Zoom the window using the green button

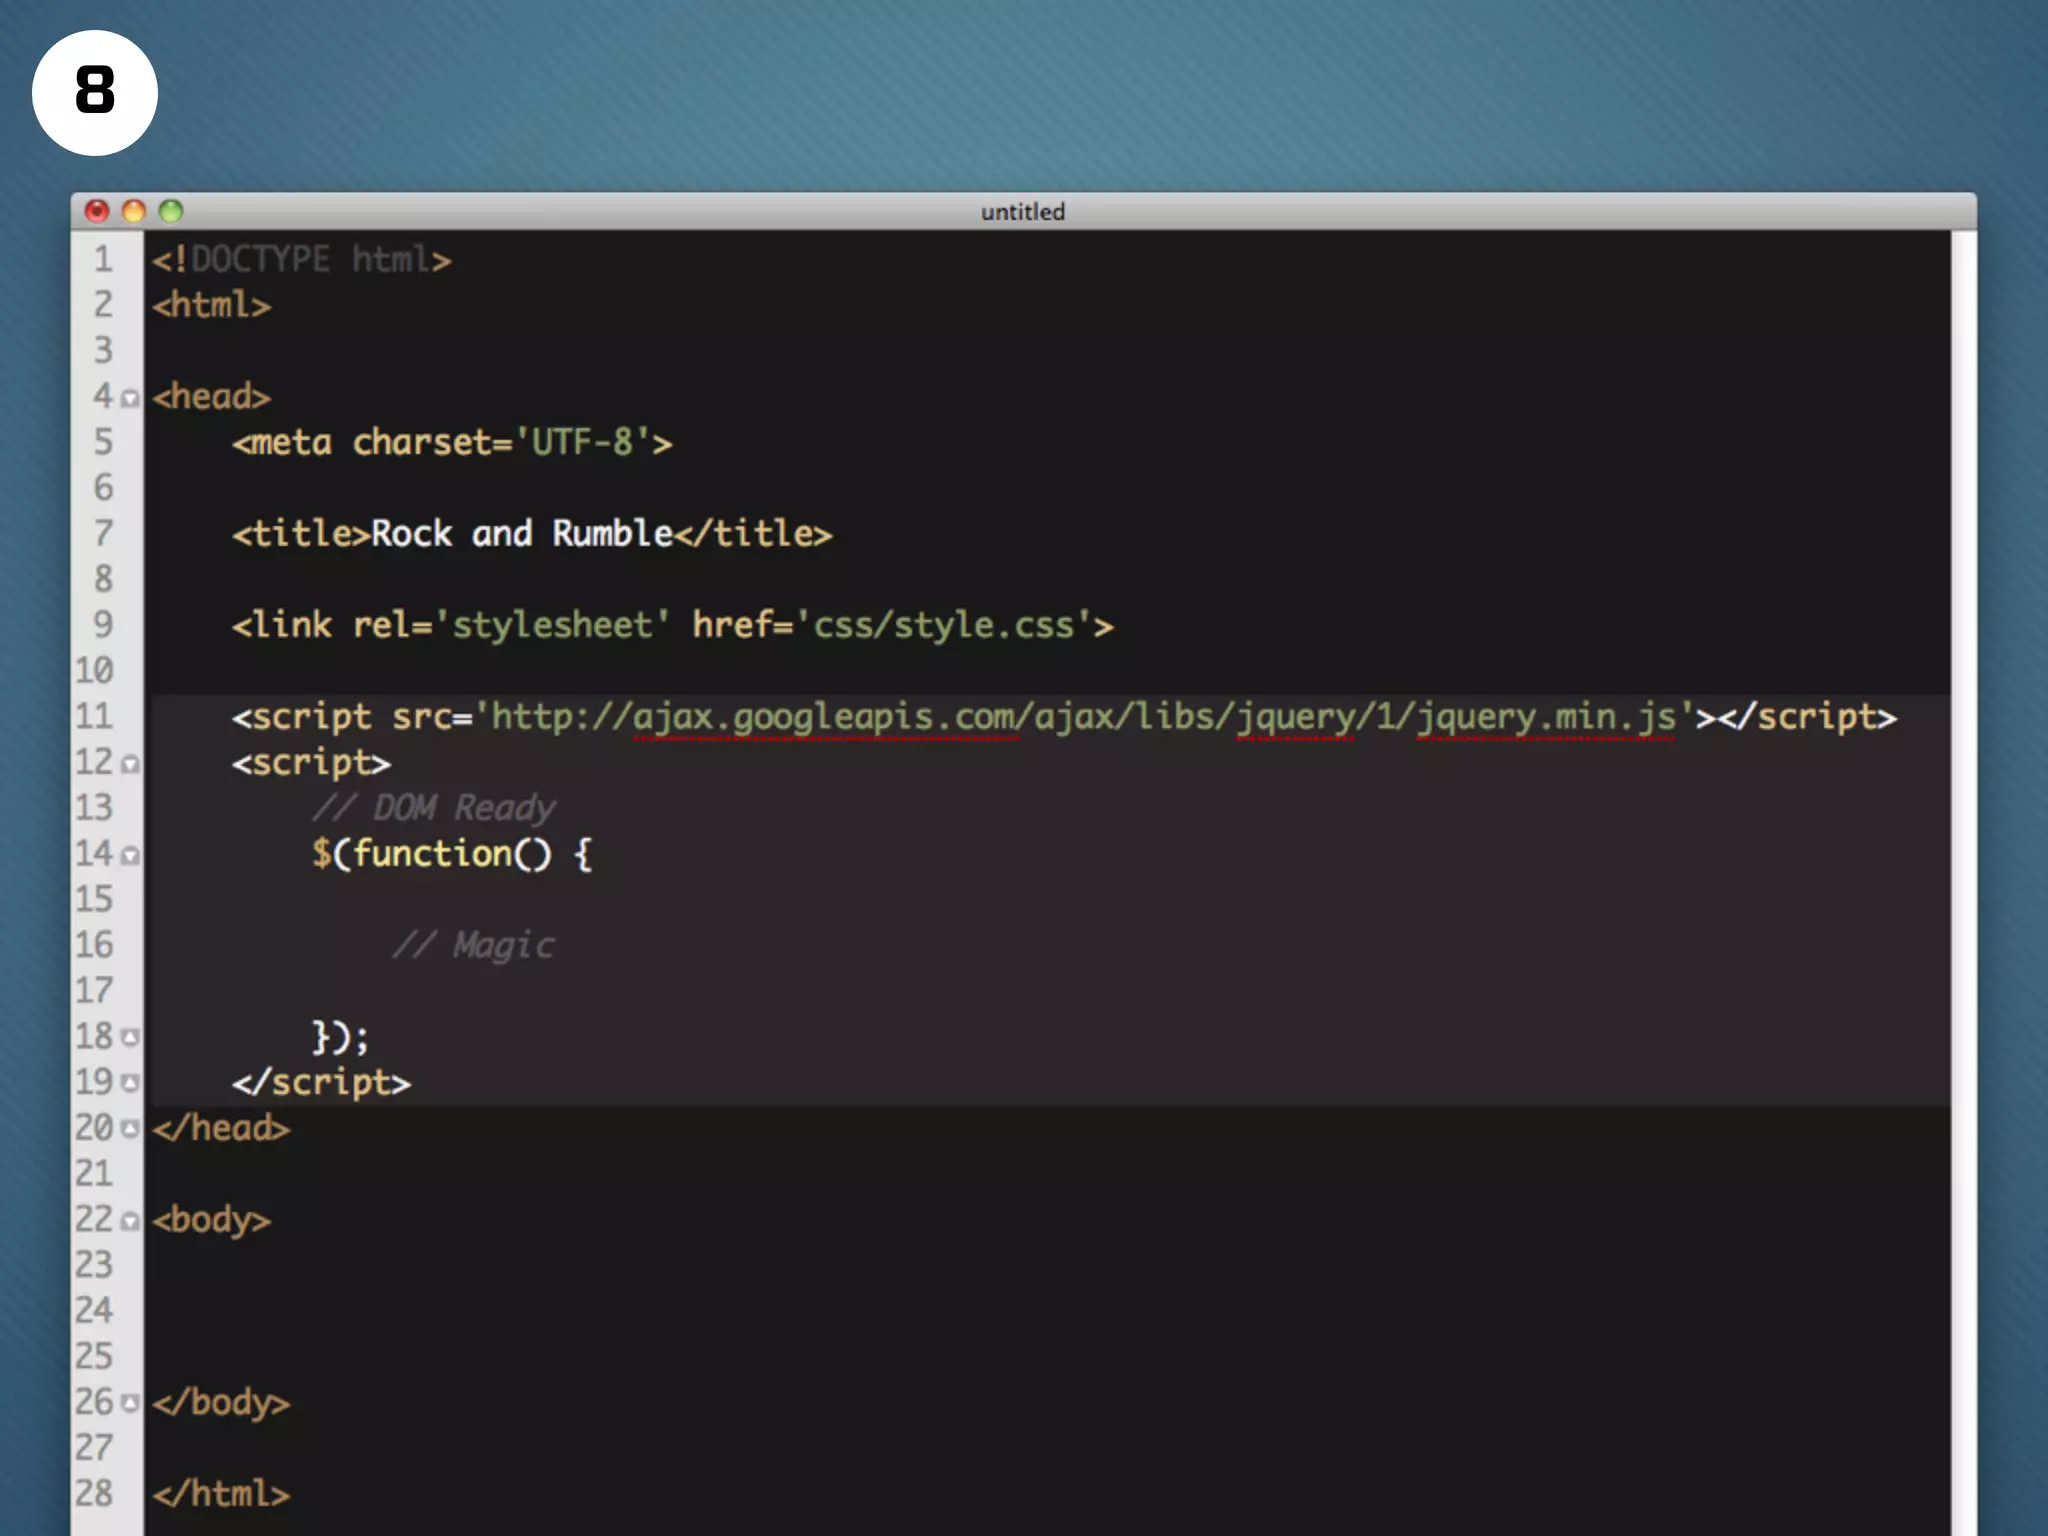171,211
